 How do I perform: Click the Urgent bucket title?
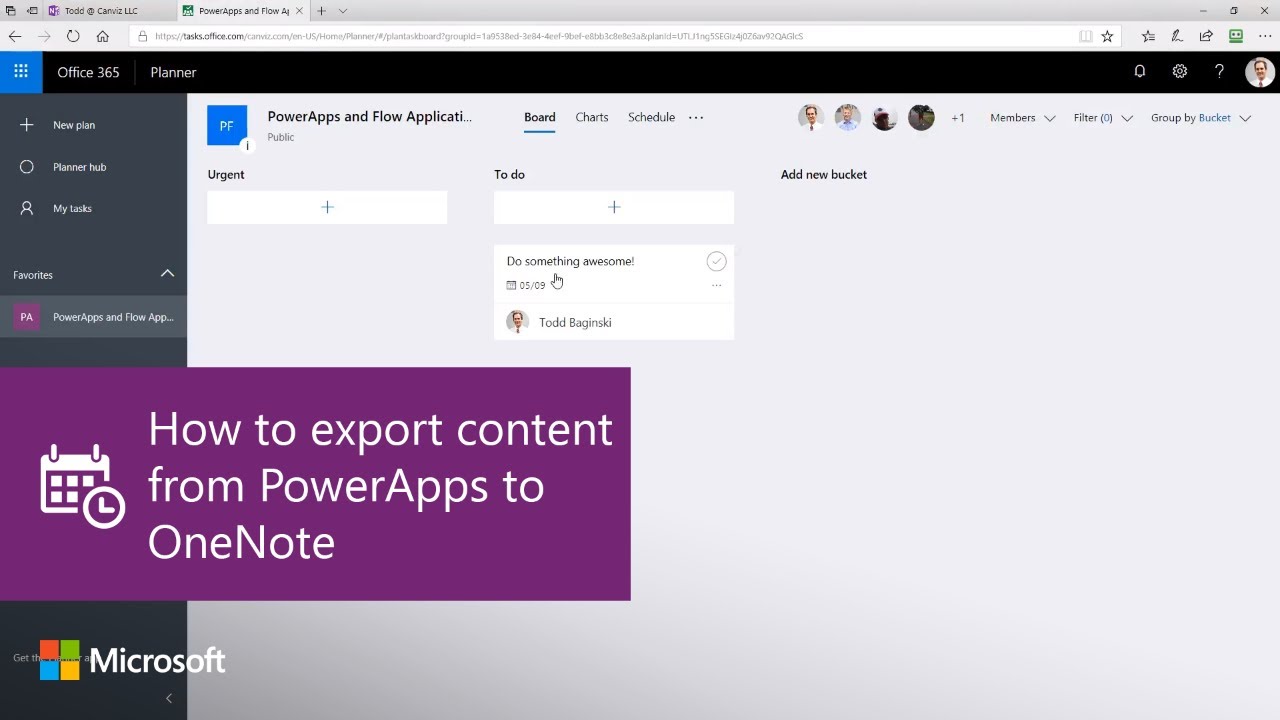tap(226, 174)
